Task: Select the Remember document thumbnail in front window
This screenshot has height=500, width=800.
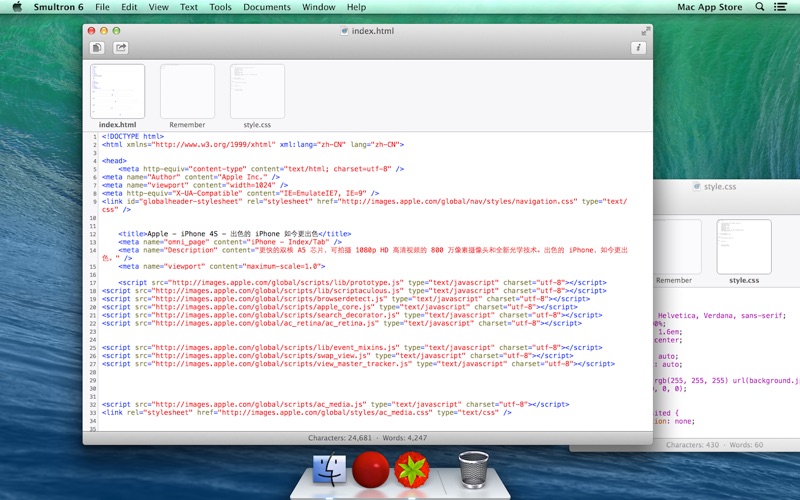Action: tap(187, 91)
